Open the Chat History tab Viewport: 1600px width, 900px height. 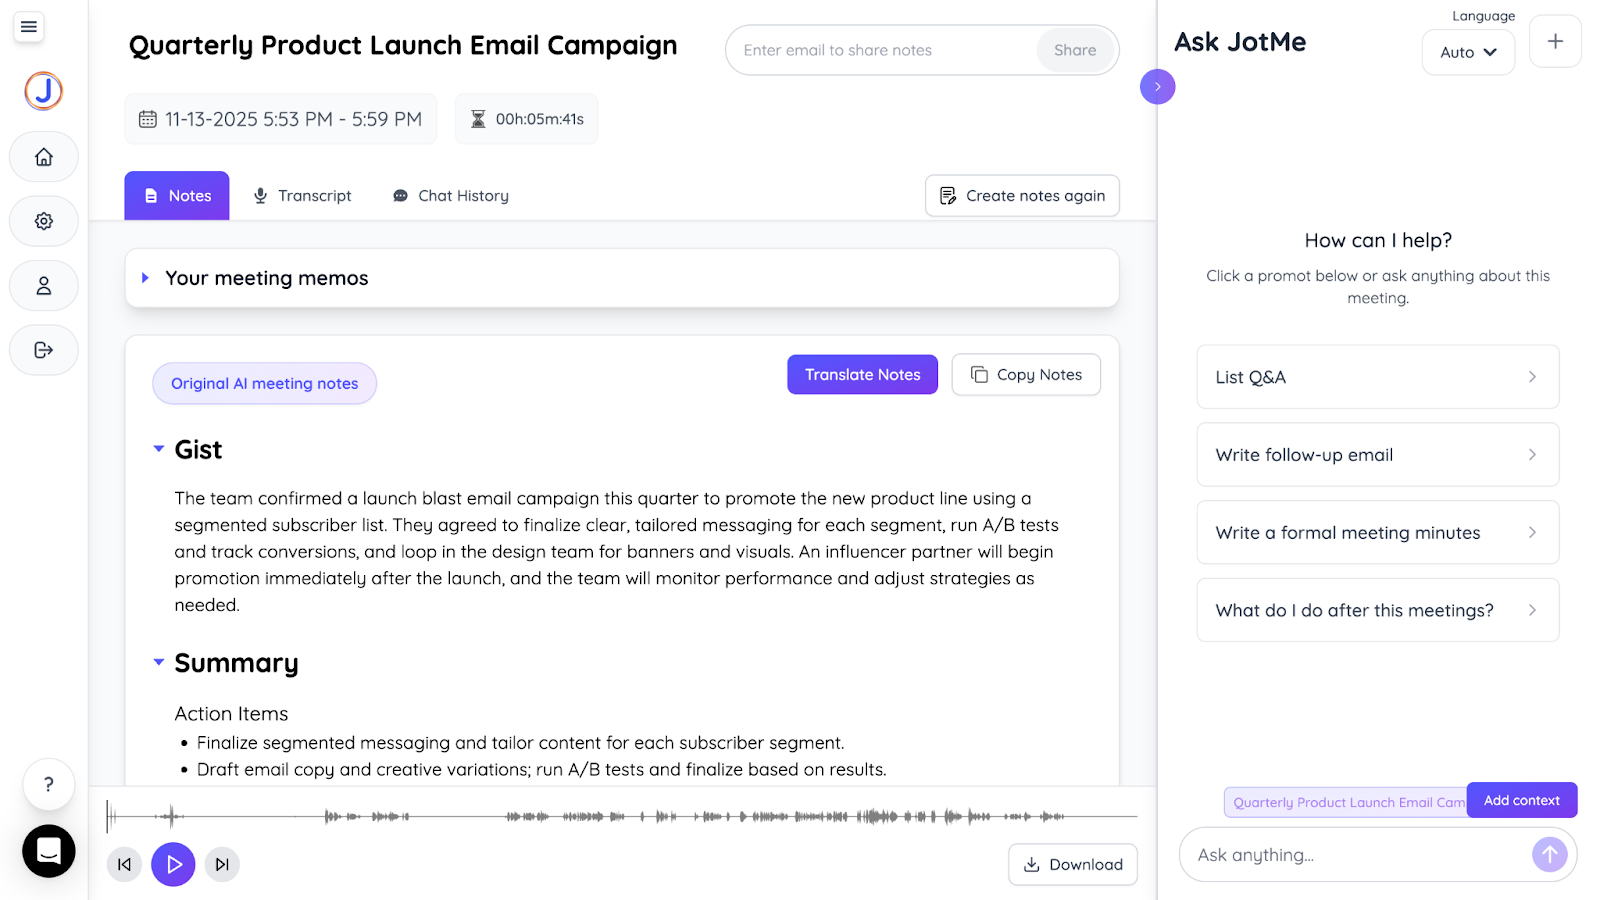(450, 195)
